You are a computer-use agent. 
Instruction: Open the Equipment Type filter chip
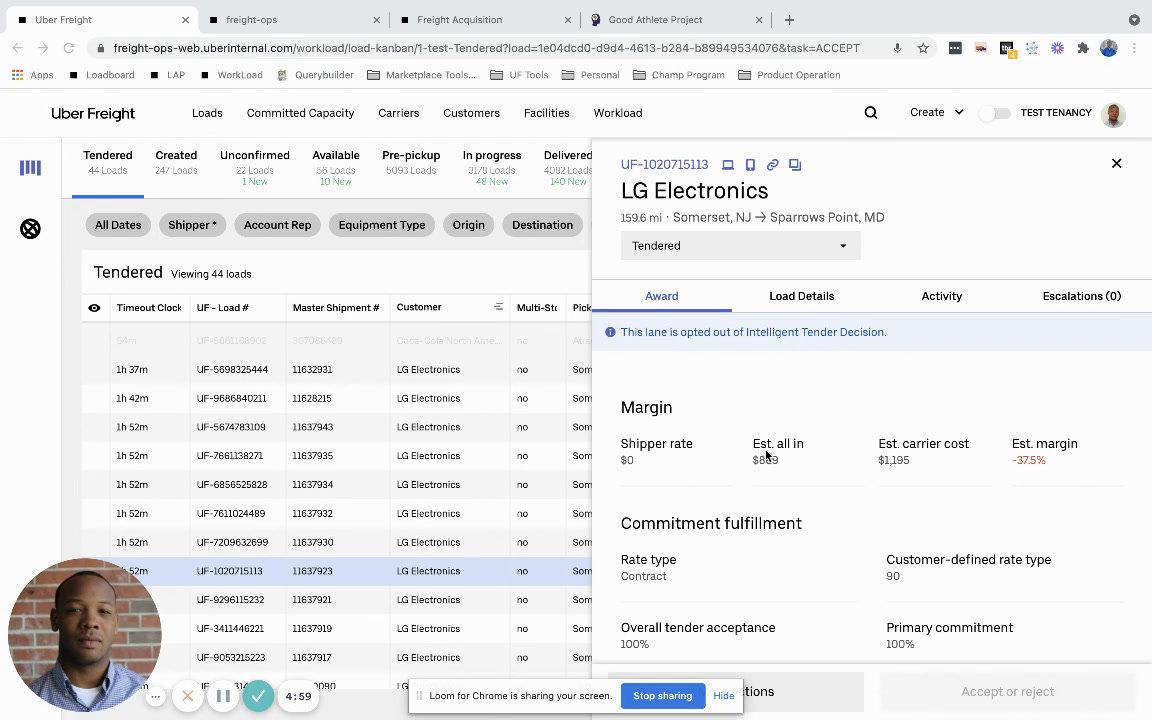coord(382,225)
